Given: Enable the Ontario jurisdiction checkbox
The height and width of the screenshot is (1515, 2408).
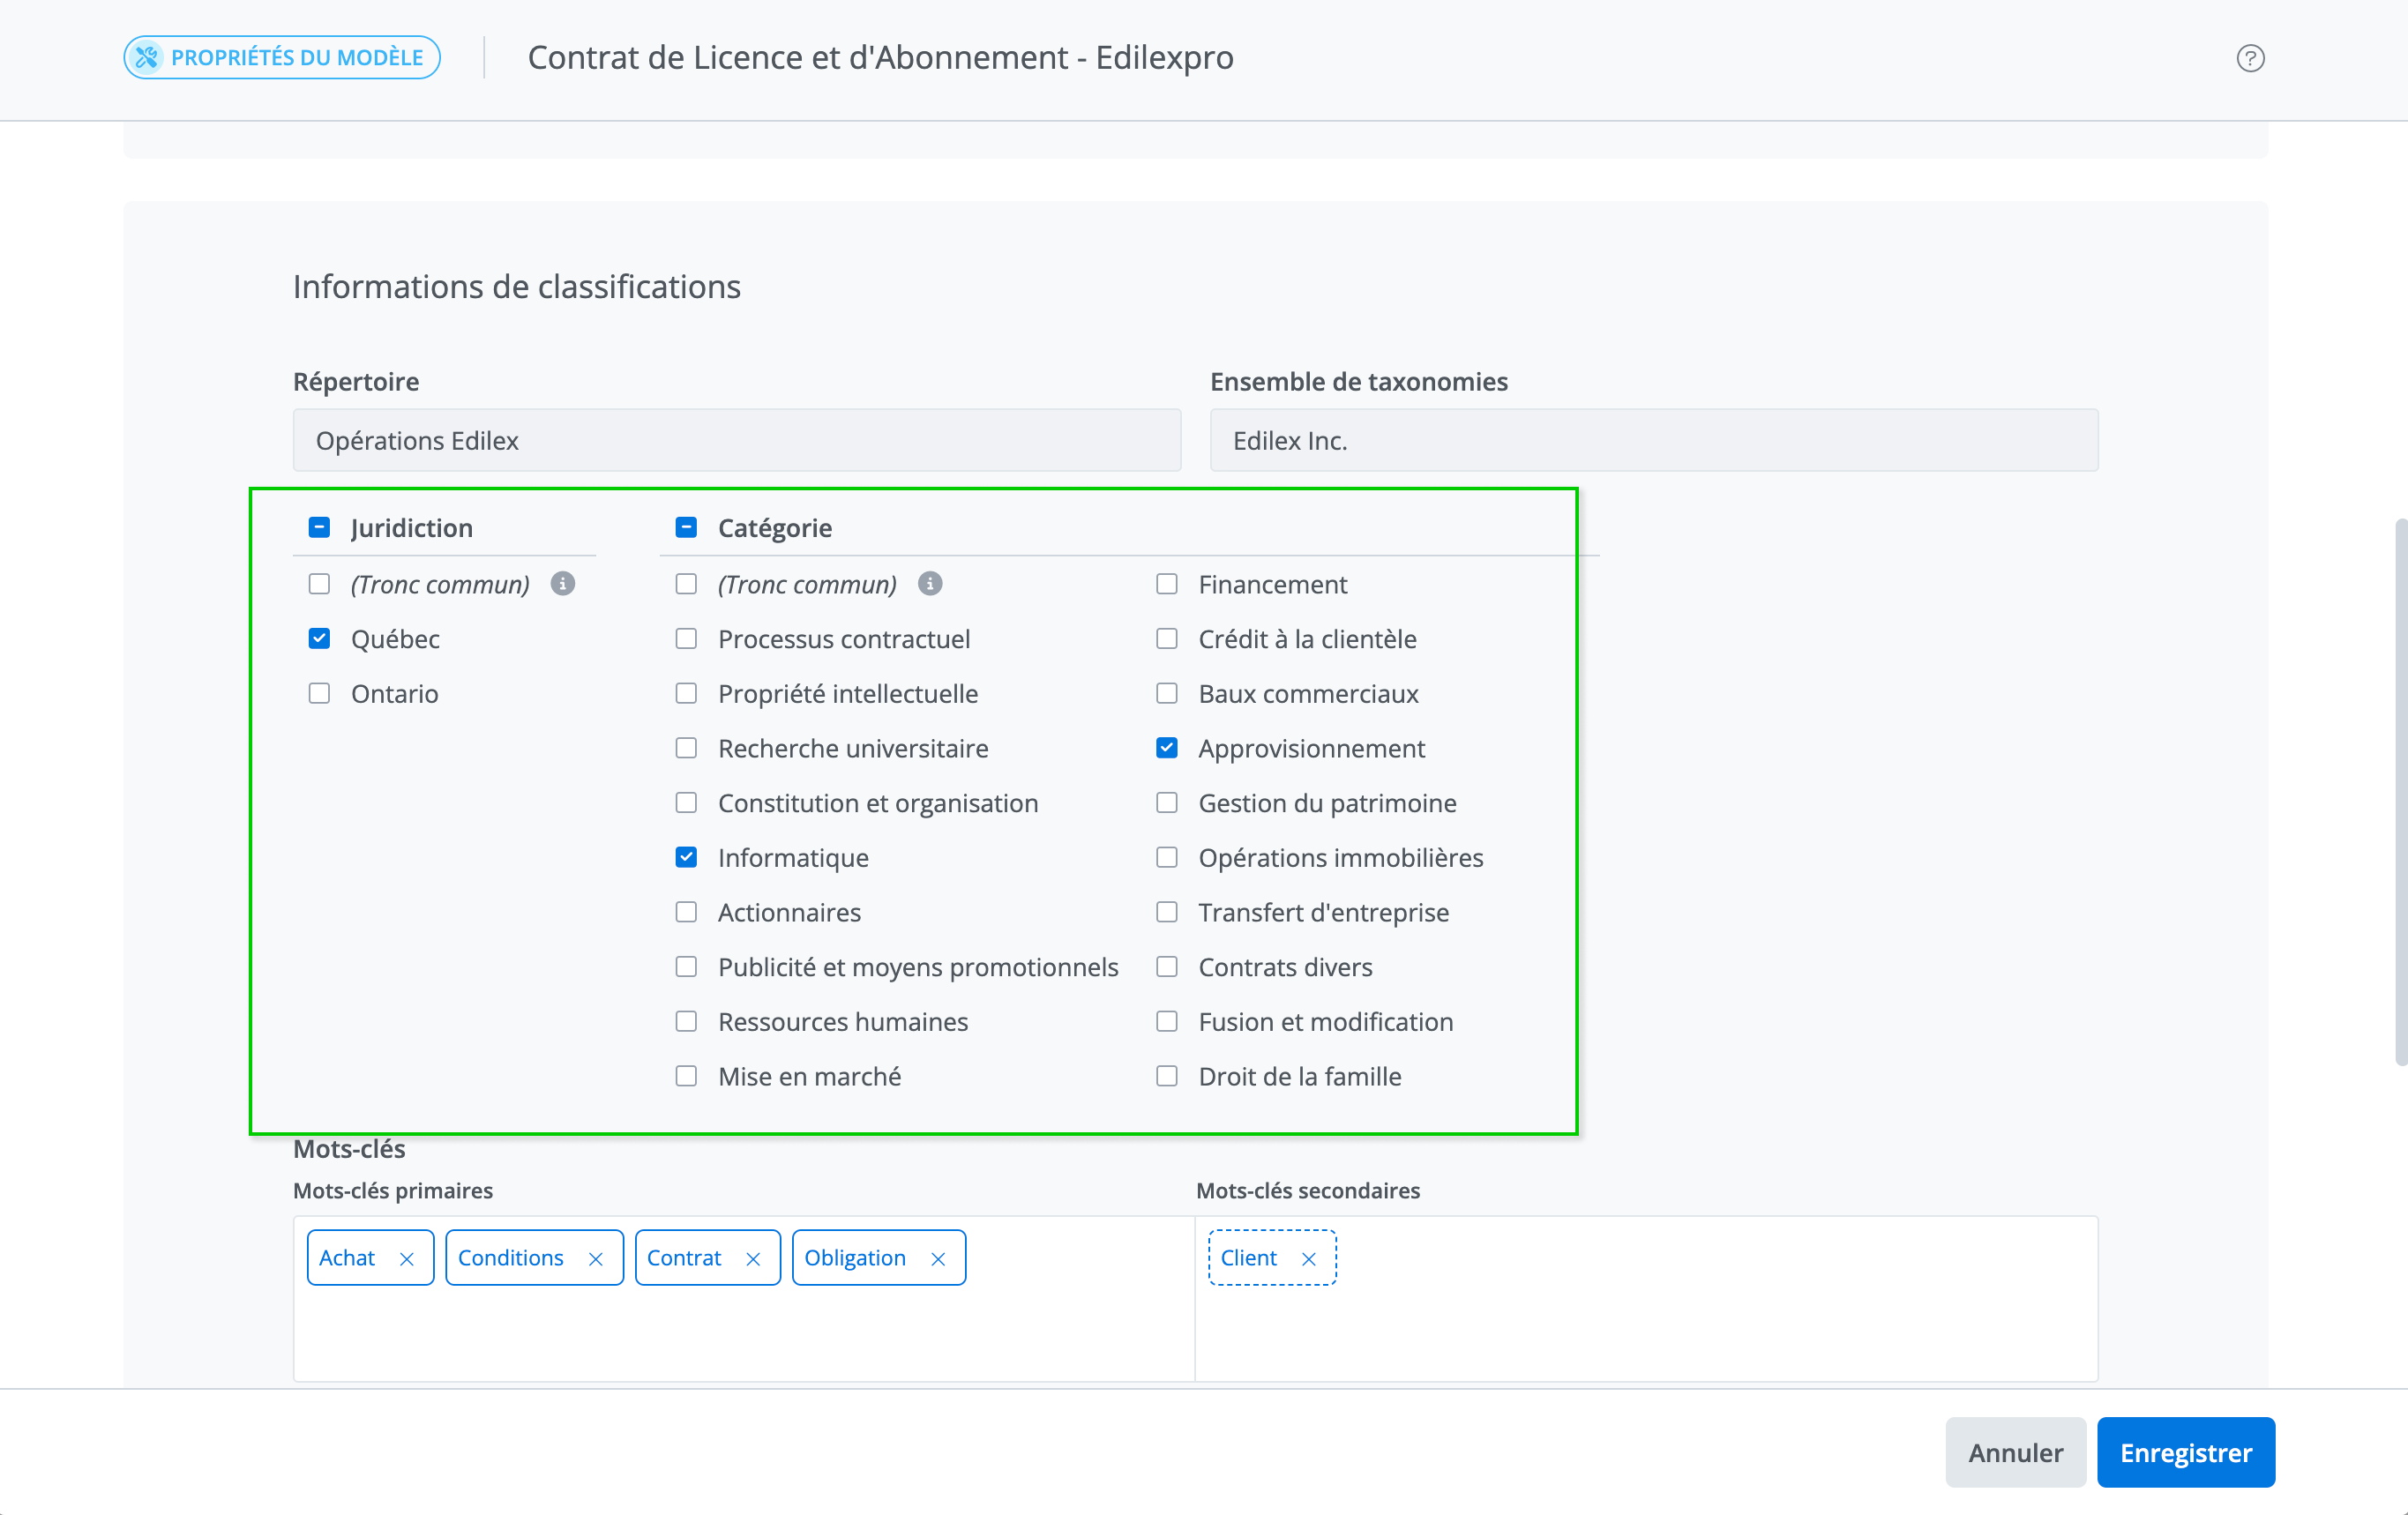Looking at the screenshot, I should (x=319, y=694).
